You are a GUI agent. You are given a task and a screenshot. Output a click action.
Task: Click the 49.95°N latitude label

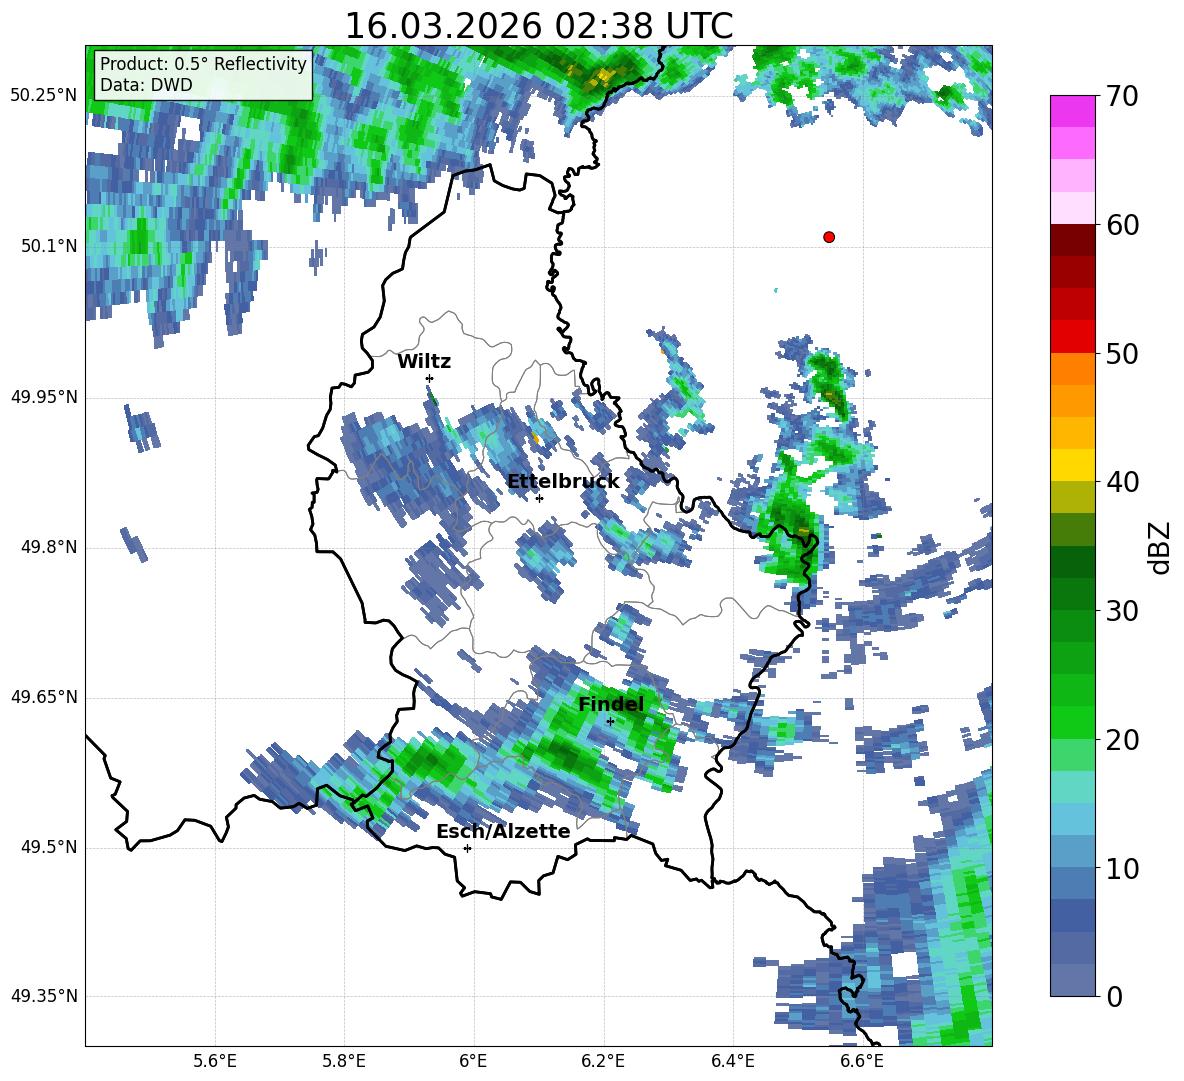point(44,397)
